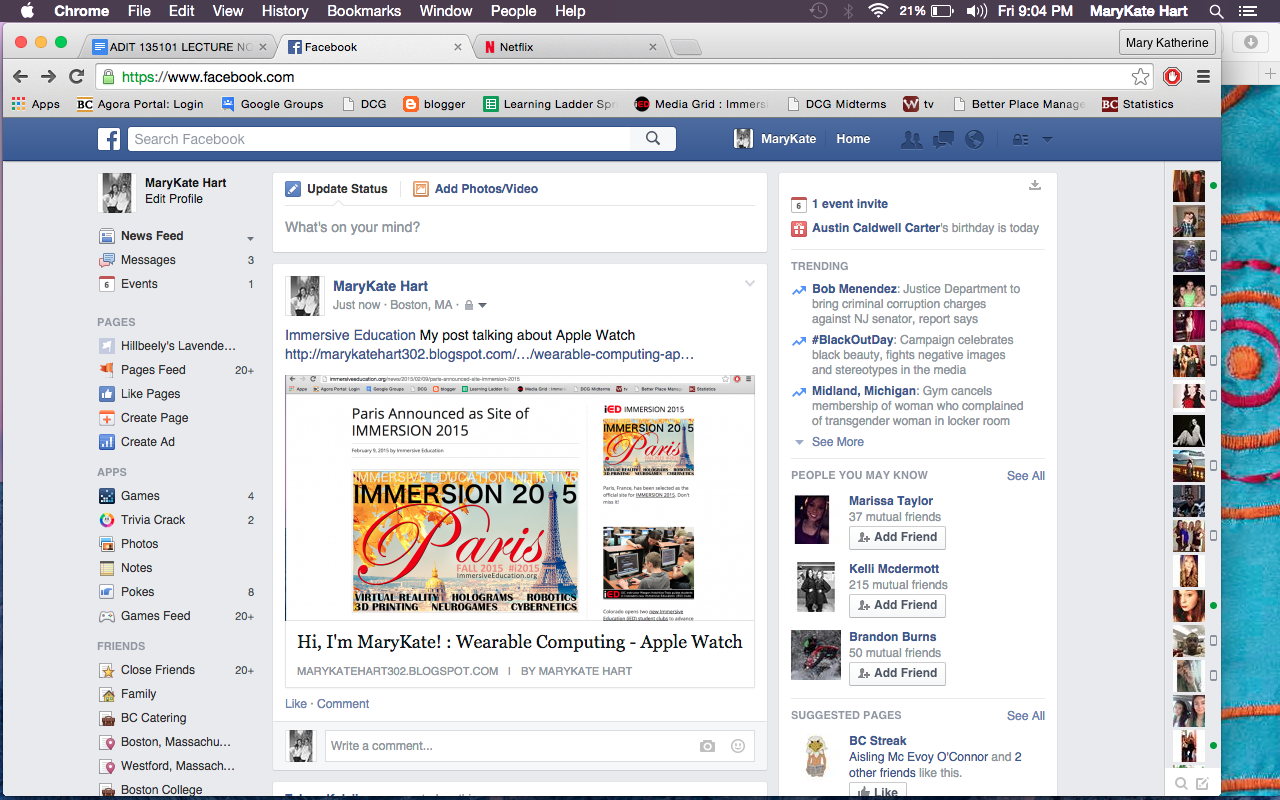1280x800 pixels.
Task: Open the People menu in Chrome
Action: click(513, 11)
